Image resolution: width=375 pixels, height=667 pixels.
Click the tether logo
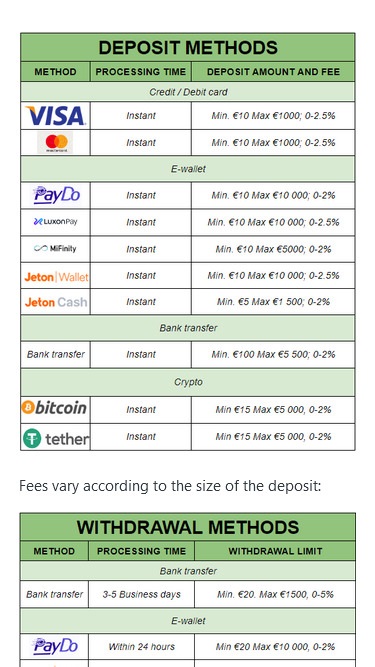coord(56,438)
